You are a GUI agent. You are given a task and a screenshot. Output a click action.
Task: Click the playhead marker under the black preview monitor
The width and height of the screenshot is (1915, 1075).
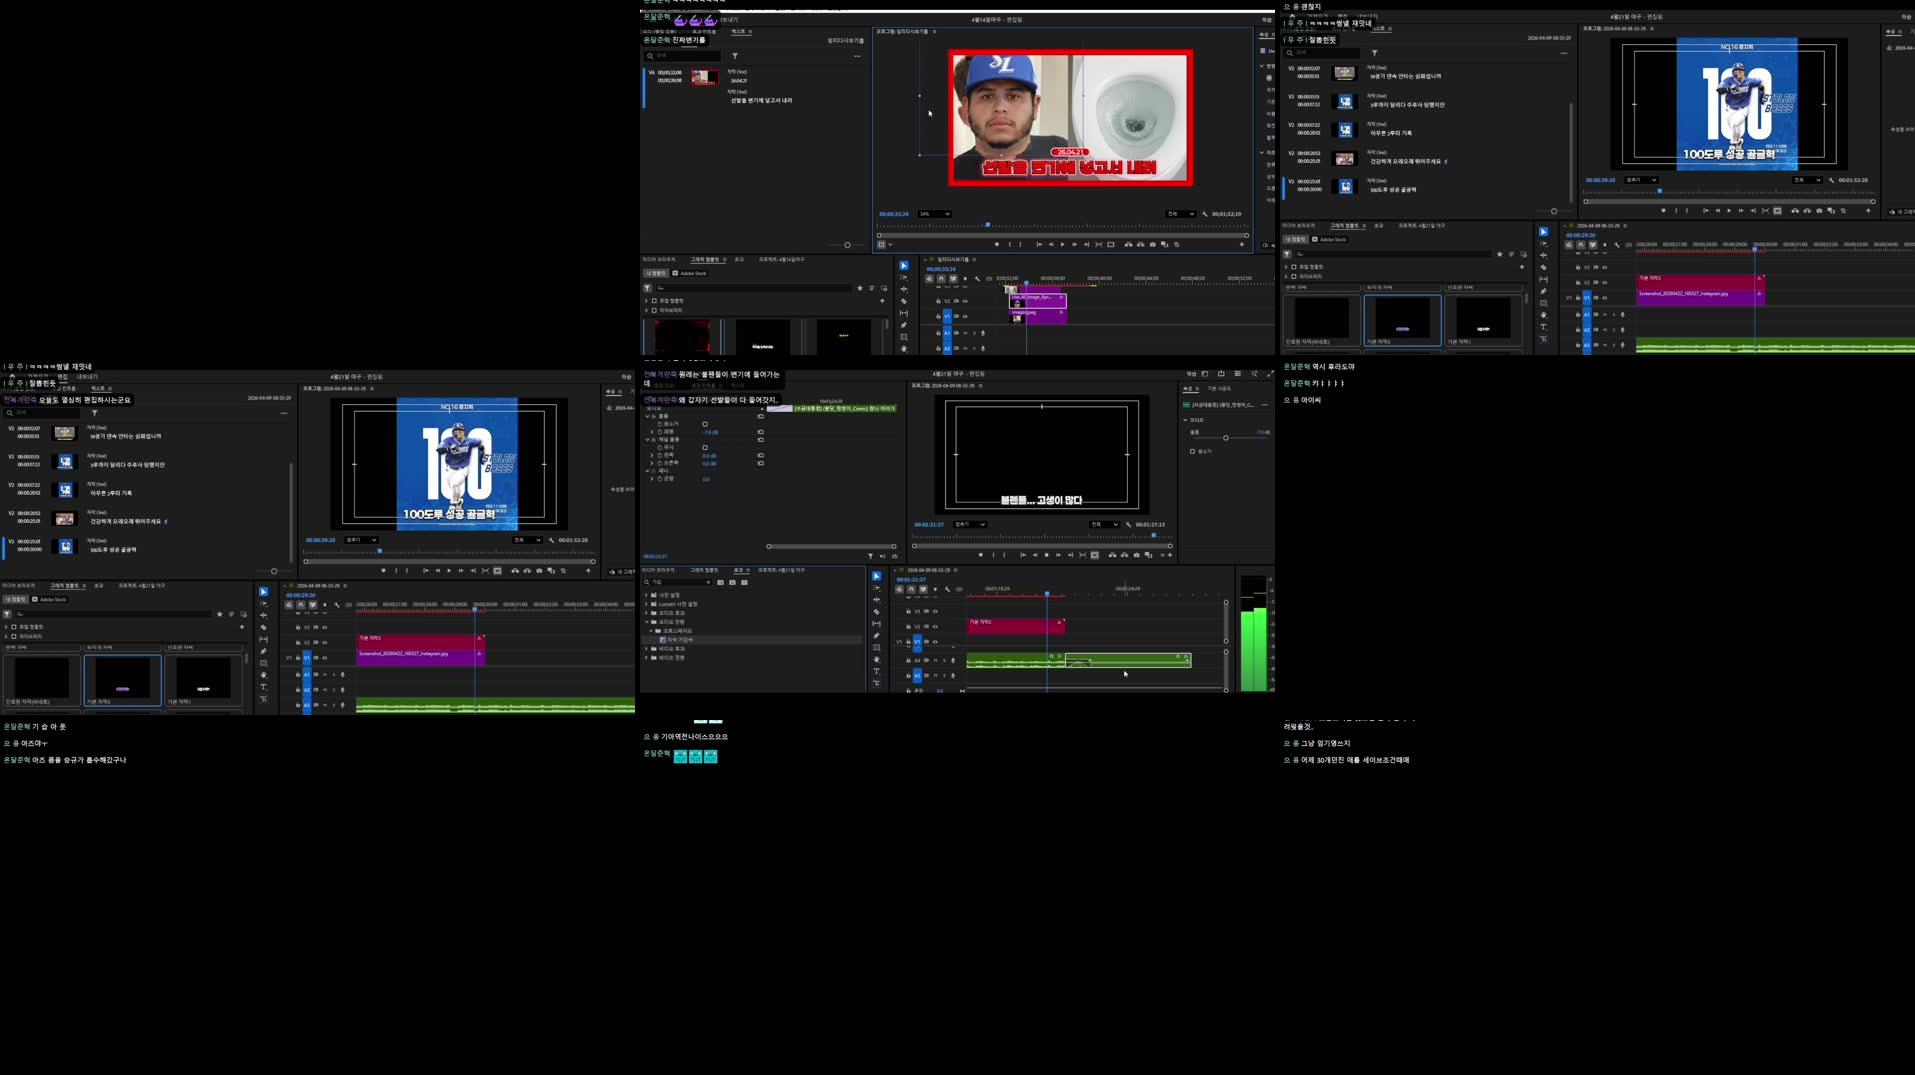pyautogui.click(x=1154, y=535)
